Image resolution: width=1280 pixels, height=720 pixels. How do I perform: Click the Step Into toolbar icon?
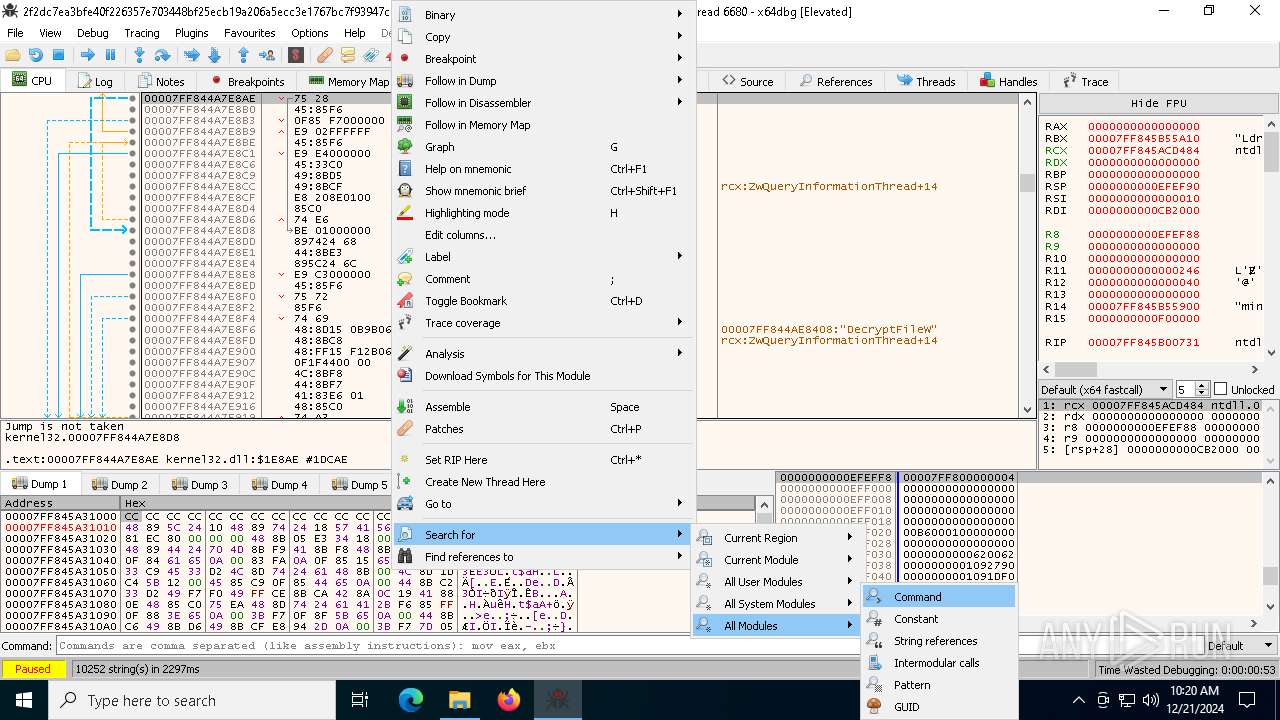pos(140,55)
